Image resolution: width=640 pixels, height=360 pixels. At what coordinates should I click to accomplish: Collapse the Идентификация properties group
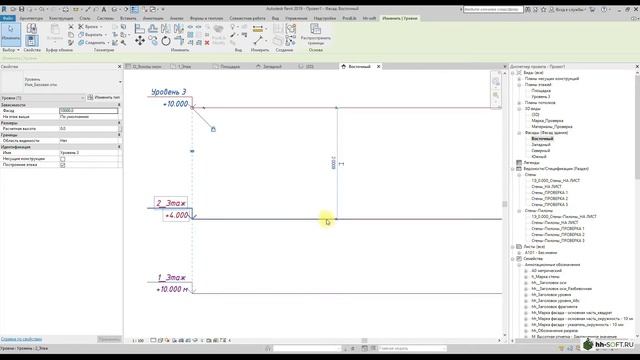pos(120,147)
